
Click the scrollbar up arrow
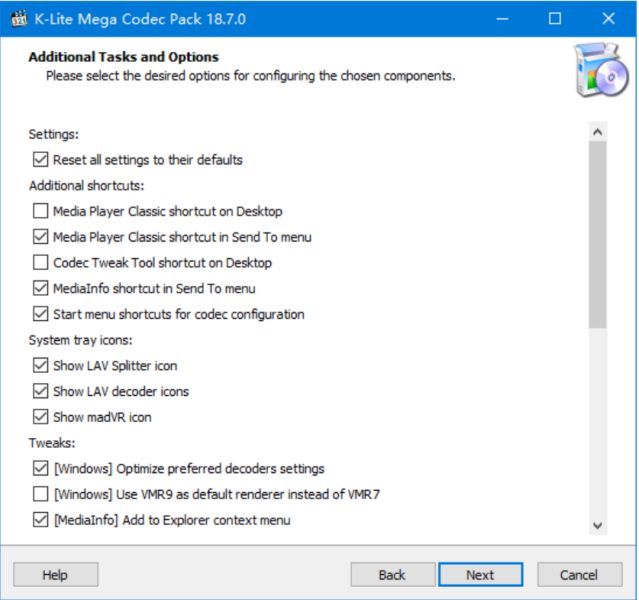point(598,132)
